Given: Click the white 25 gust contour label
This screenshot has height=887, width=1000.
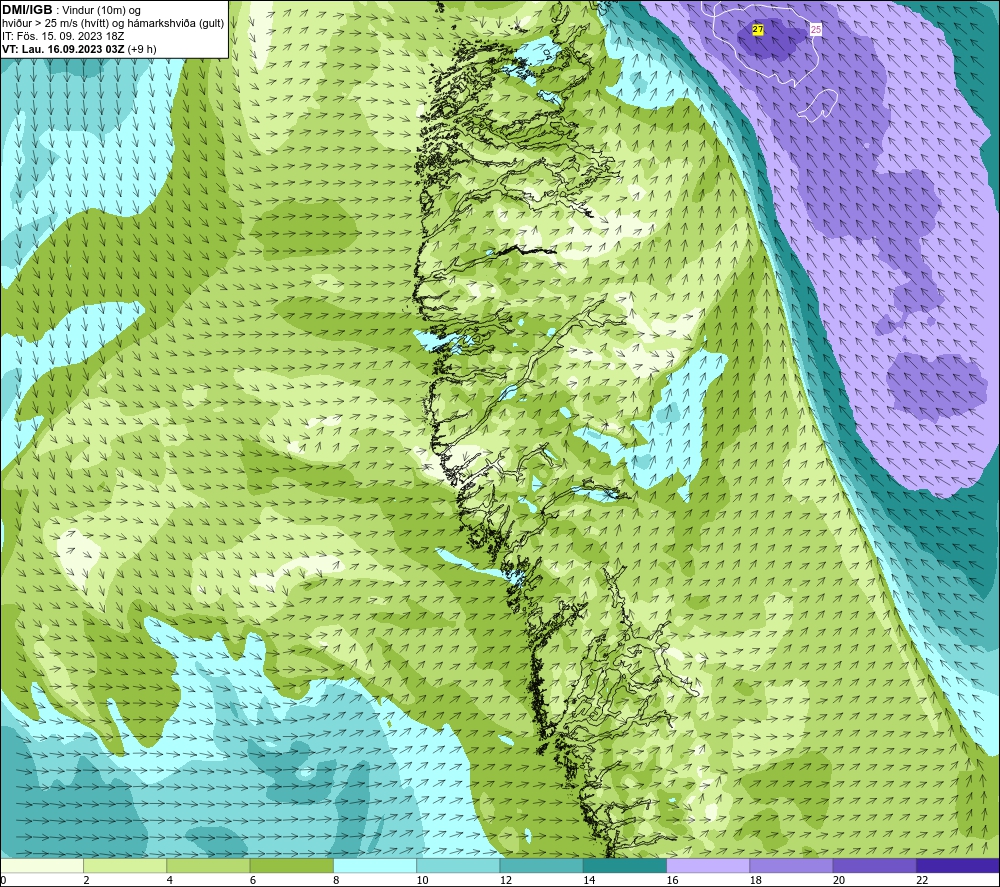Looking at the screenshot, I should (816, 29).
